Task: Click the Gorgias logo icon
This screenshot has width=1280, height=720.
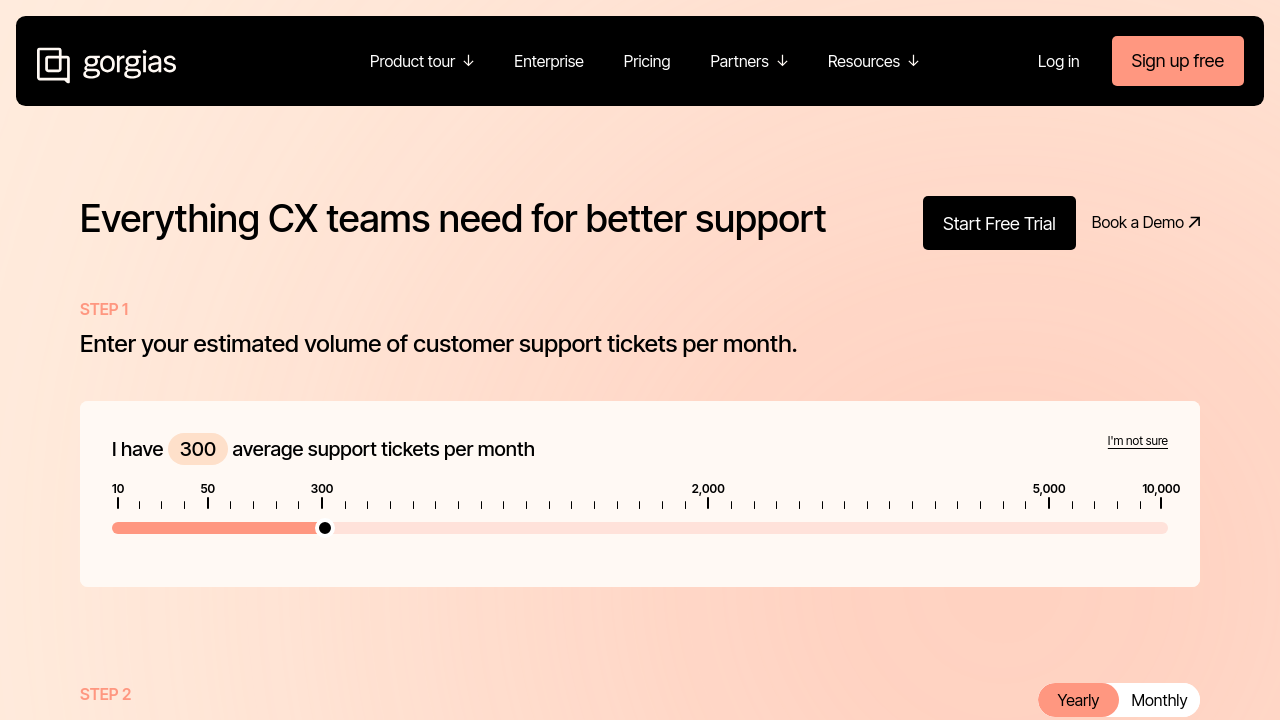Action: (x=54, y=65)
